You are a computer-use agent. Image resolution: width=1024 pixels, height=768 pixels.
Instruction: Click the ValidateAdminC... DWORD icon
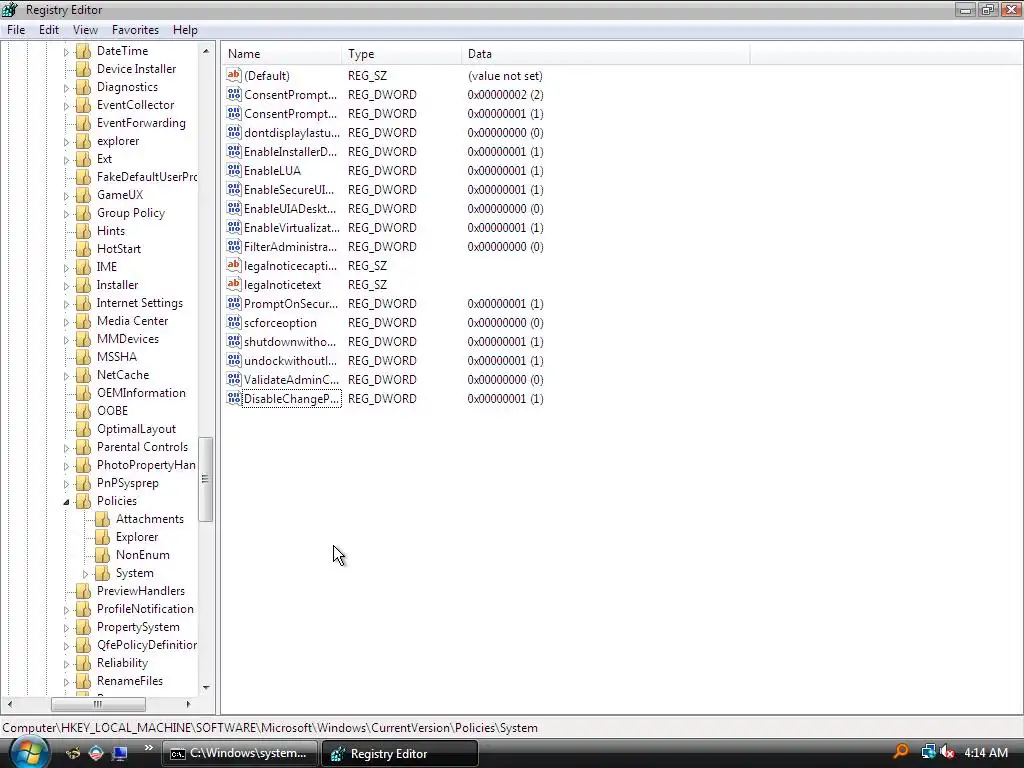coord(234,379)
